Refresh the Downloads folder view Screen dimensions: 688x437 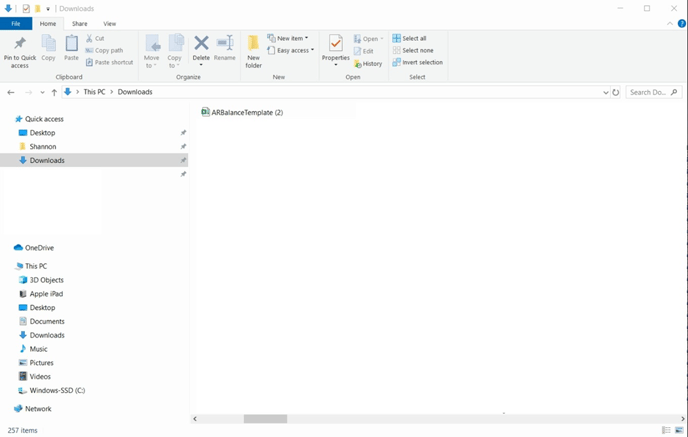click(x=616, y=92)
